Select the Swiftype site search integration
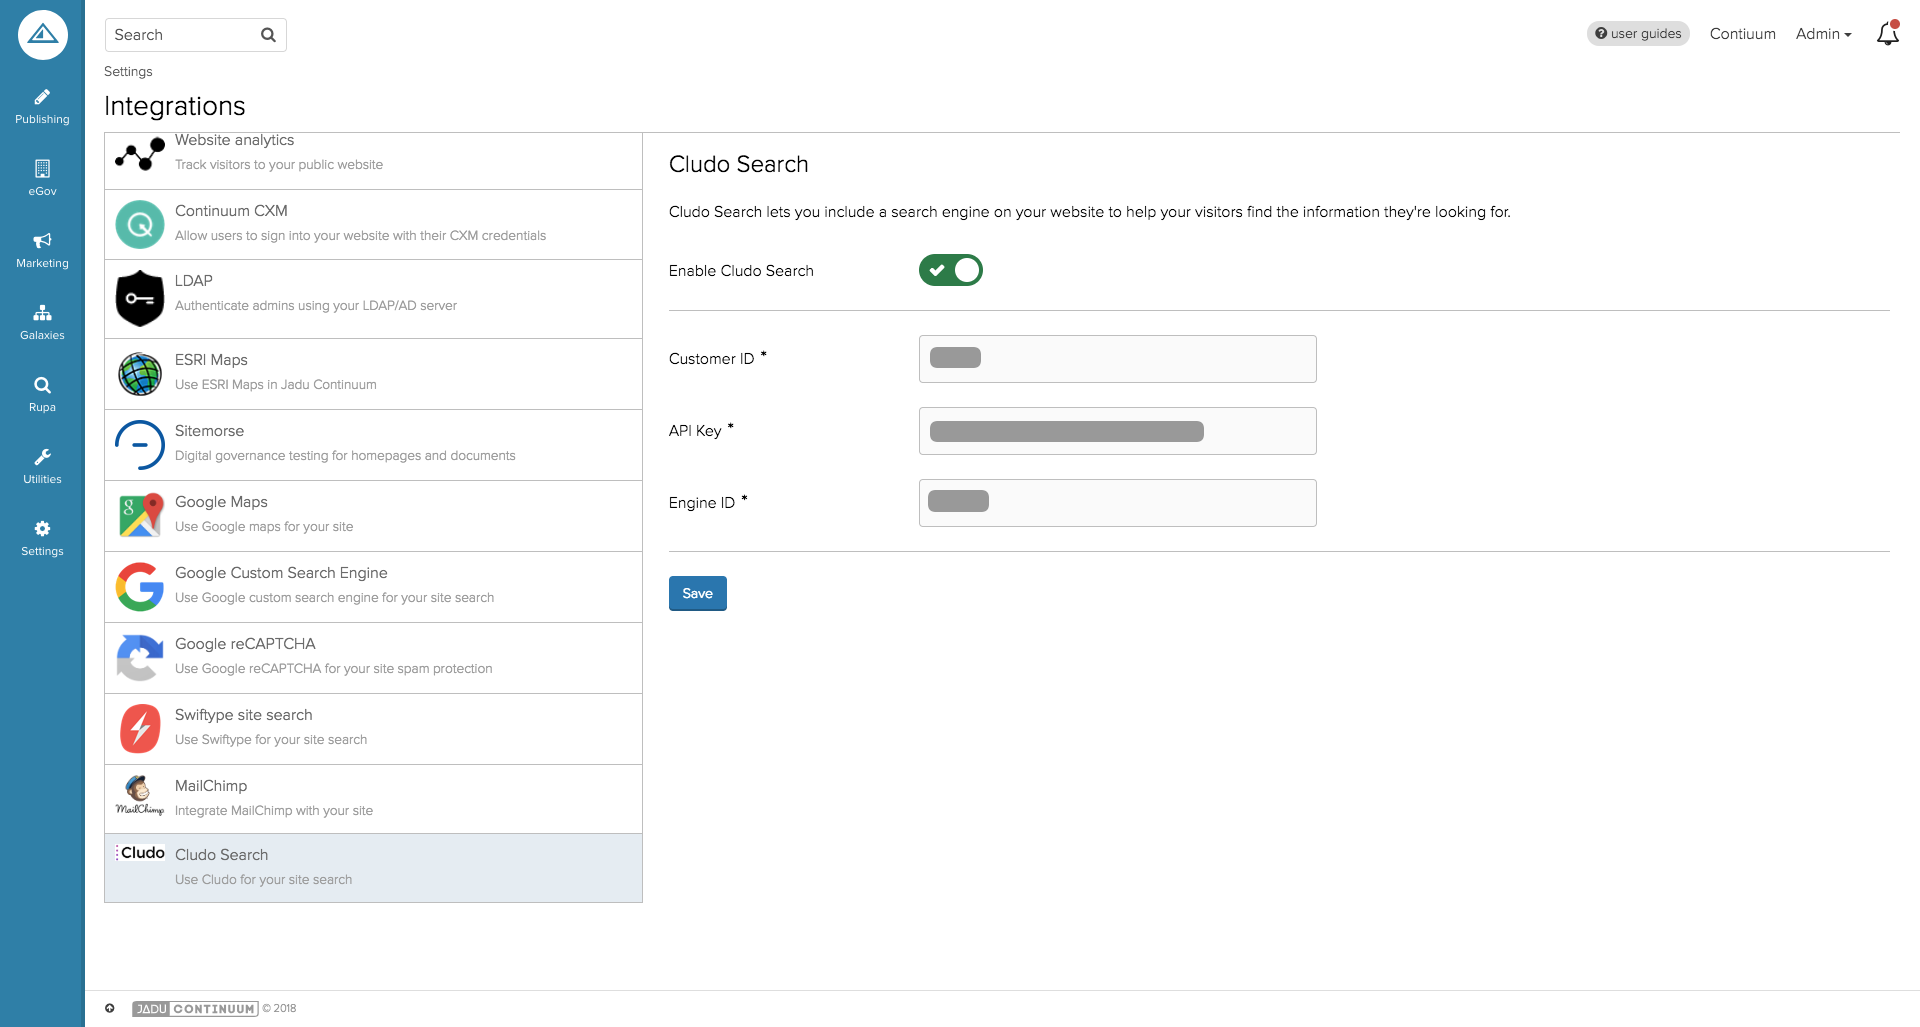The height and width of the screenshot is (1027, 1920). point(373,729)
